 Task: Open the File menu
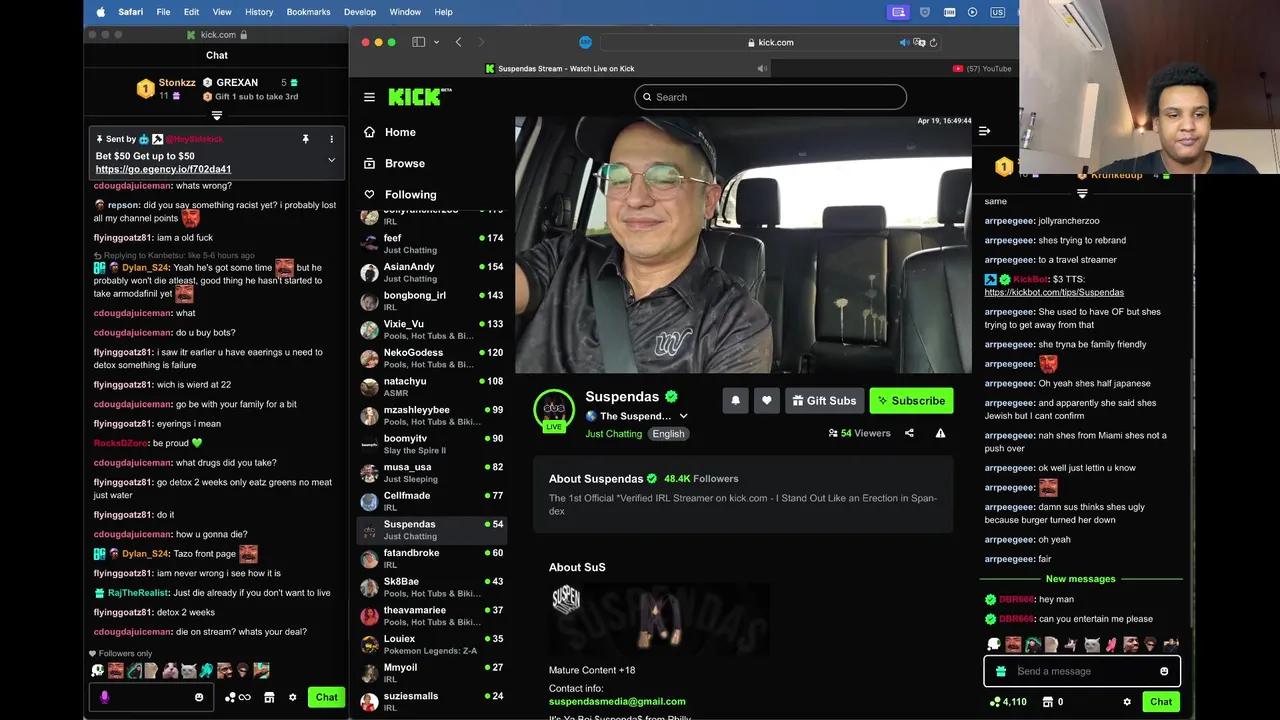click(163, 12)
